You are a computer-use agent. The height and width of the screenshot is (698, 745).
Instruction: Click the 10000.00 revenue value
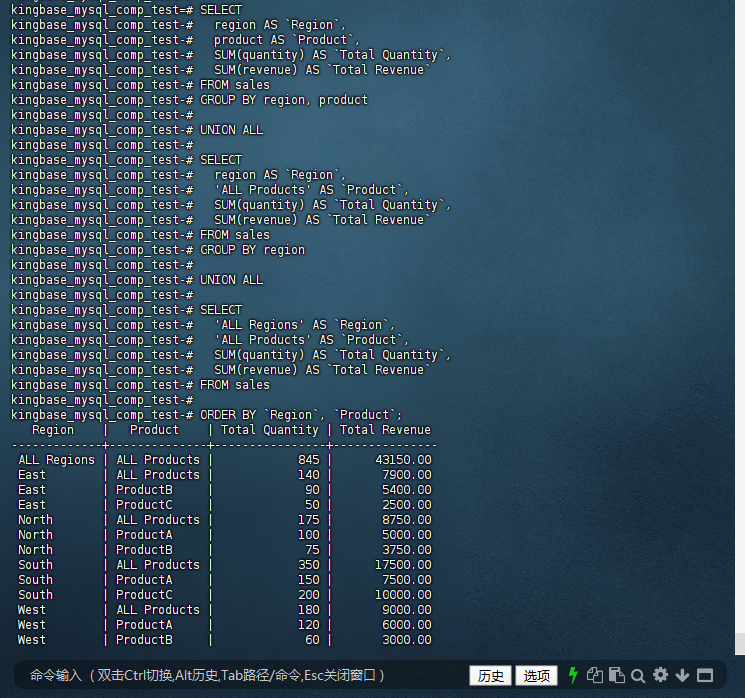(403, 595)
